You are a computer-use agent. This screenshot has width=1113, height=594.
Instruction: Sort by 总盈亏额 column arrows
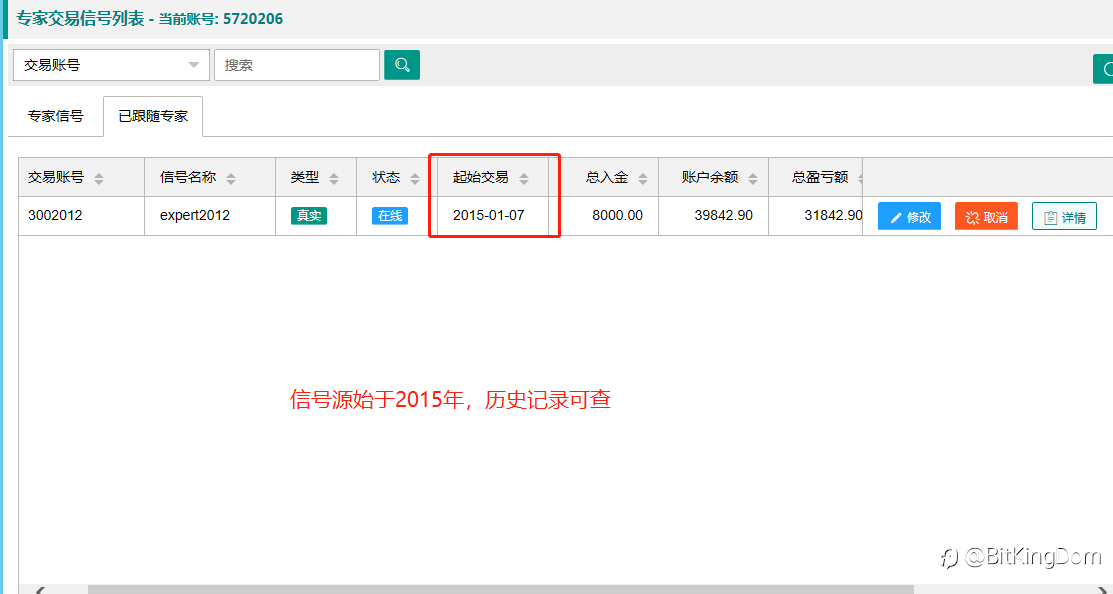[x=860, y=178]
